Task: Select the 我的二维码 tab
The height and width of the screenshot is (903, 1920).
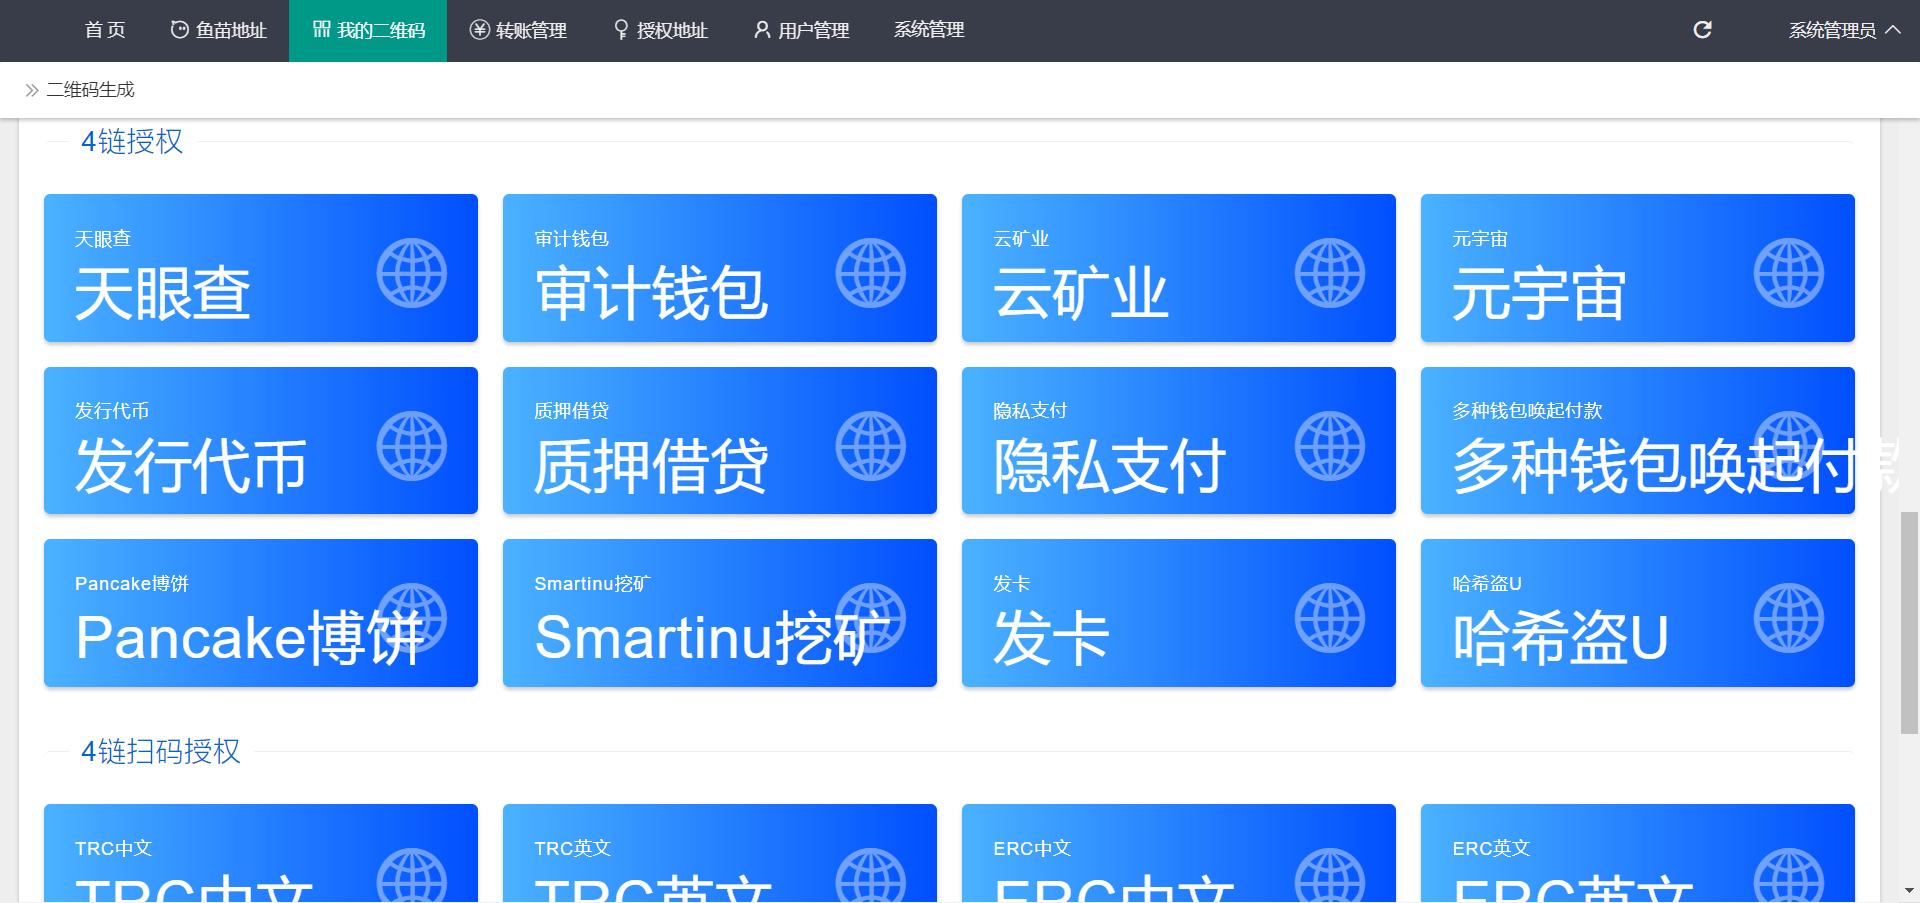Action: coord(368,30)
